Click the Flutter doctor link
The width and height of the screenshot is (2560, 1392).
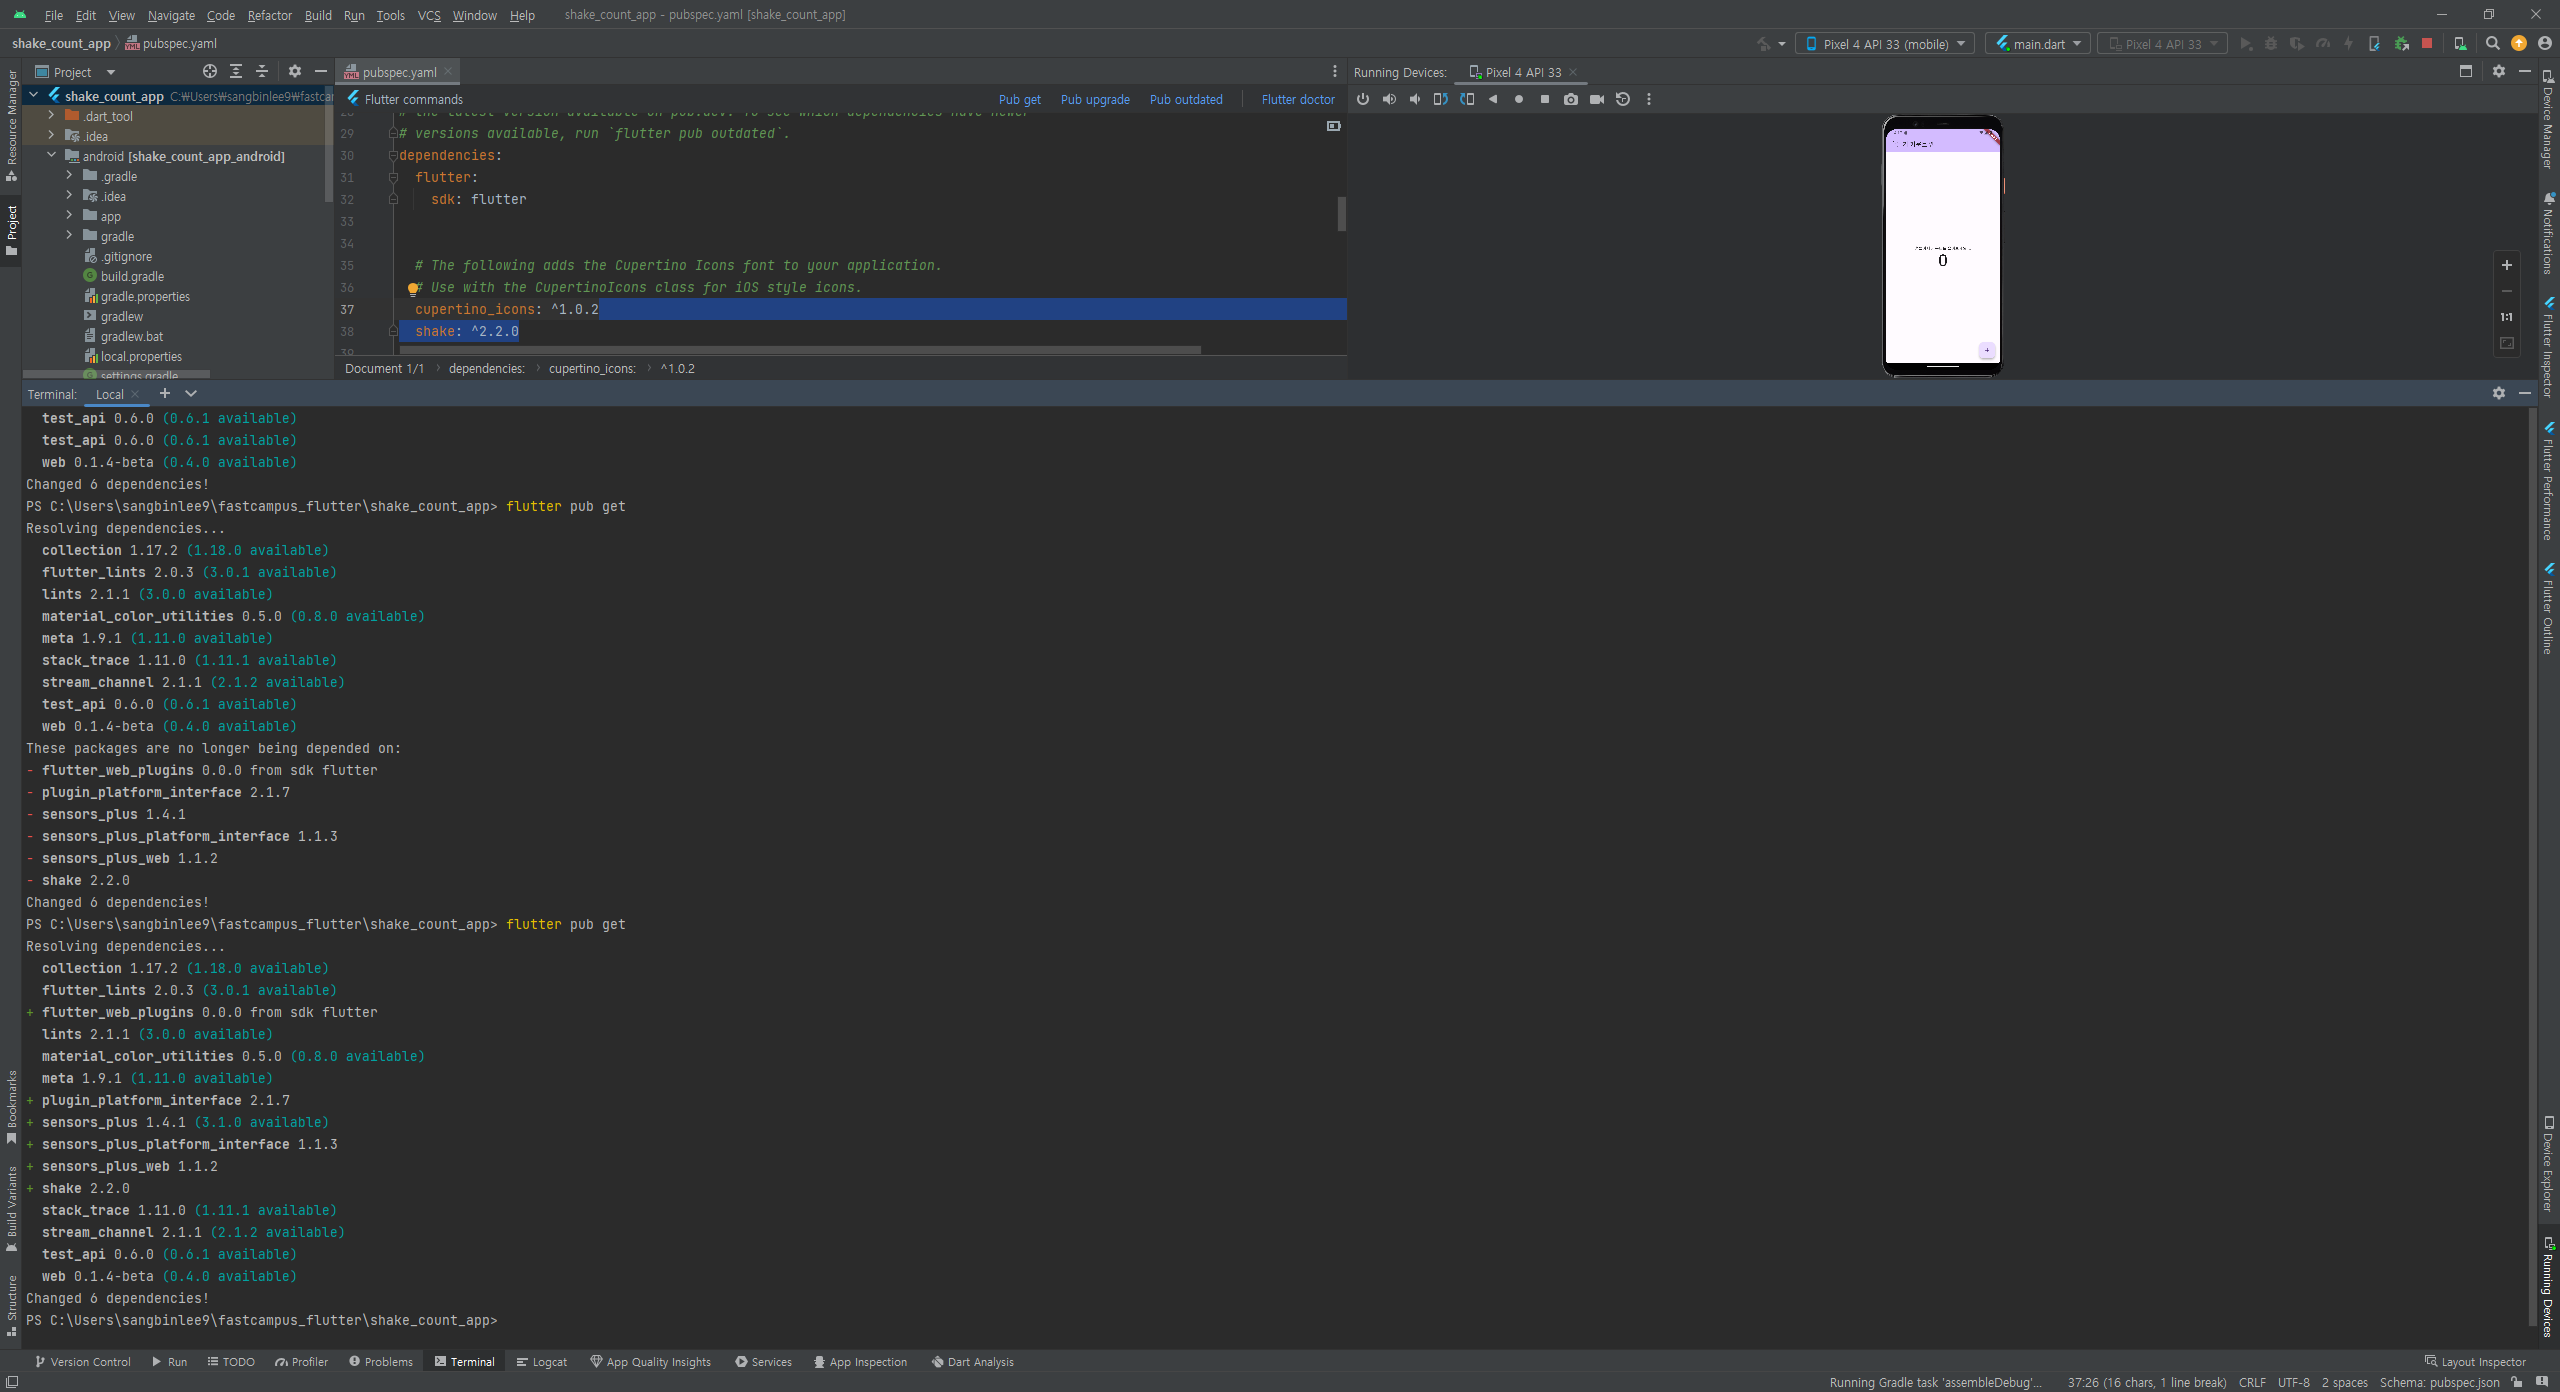pyautogui.click(x=1297, y=99)
